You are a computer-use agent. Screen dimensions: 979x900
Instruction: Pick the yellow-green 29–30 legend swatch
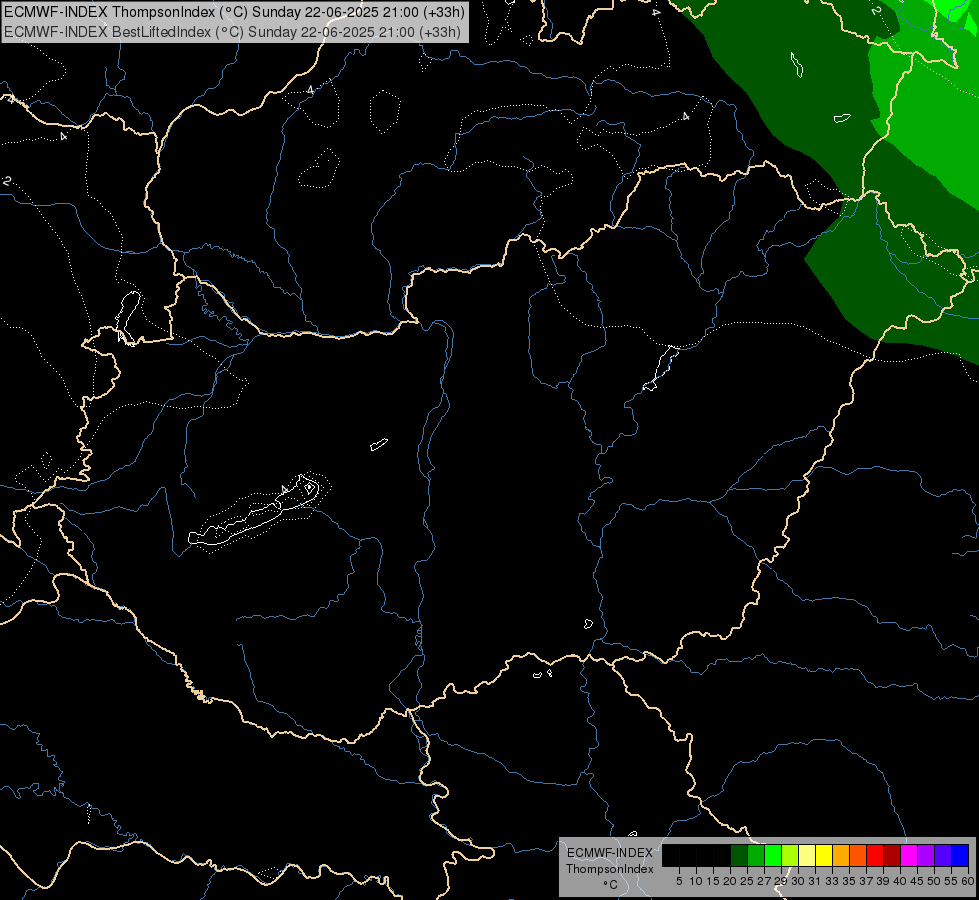[x=790, y=855]
